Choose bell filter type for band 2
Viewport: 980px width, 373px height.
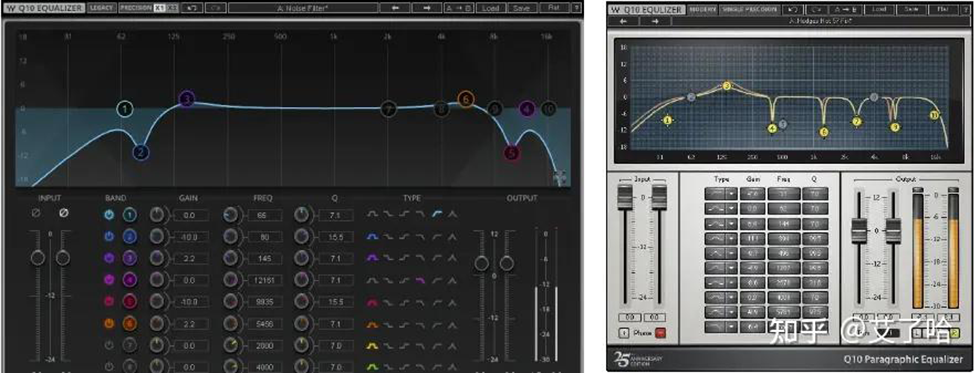pos(372,237)
